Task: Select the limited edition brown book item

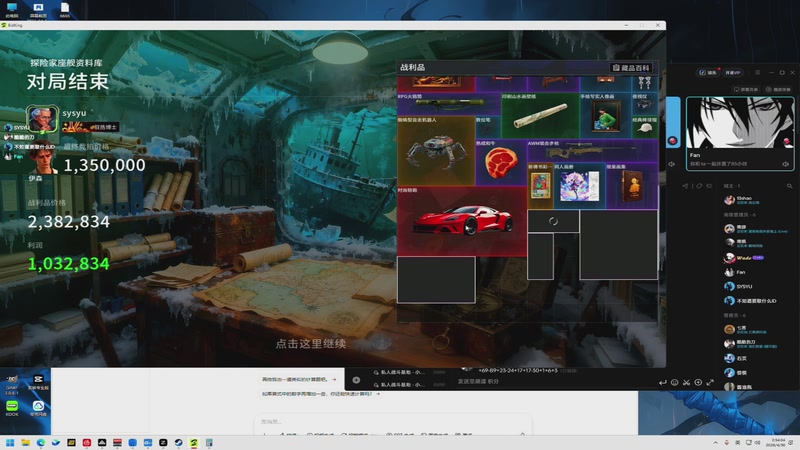Action: [632, 186]
